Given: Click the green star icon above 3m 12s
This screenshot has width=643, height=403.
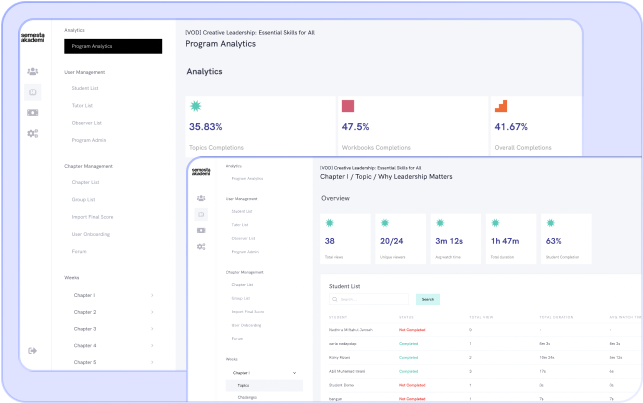Looking at the screenshot, I should click(440, 223).
